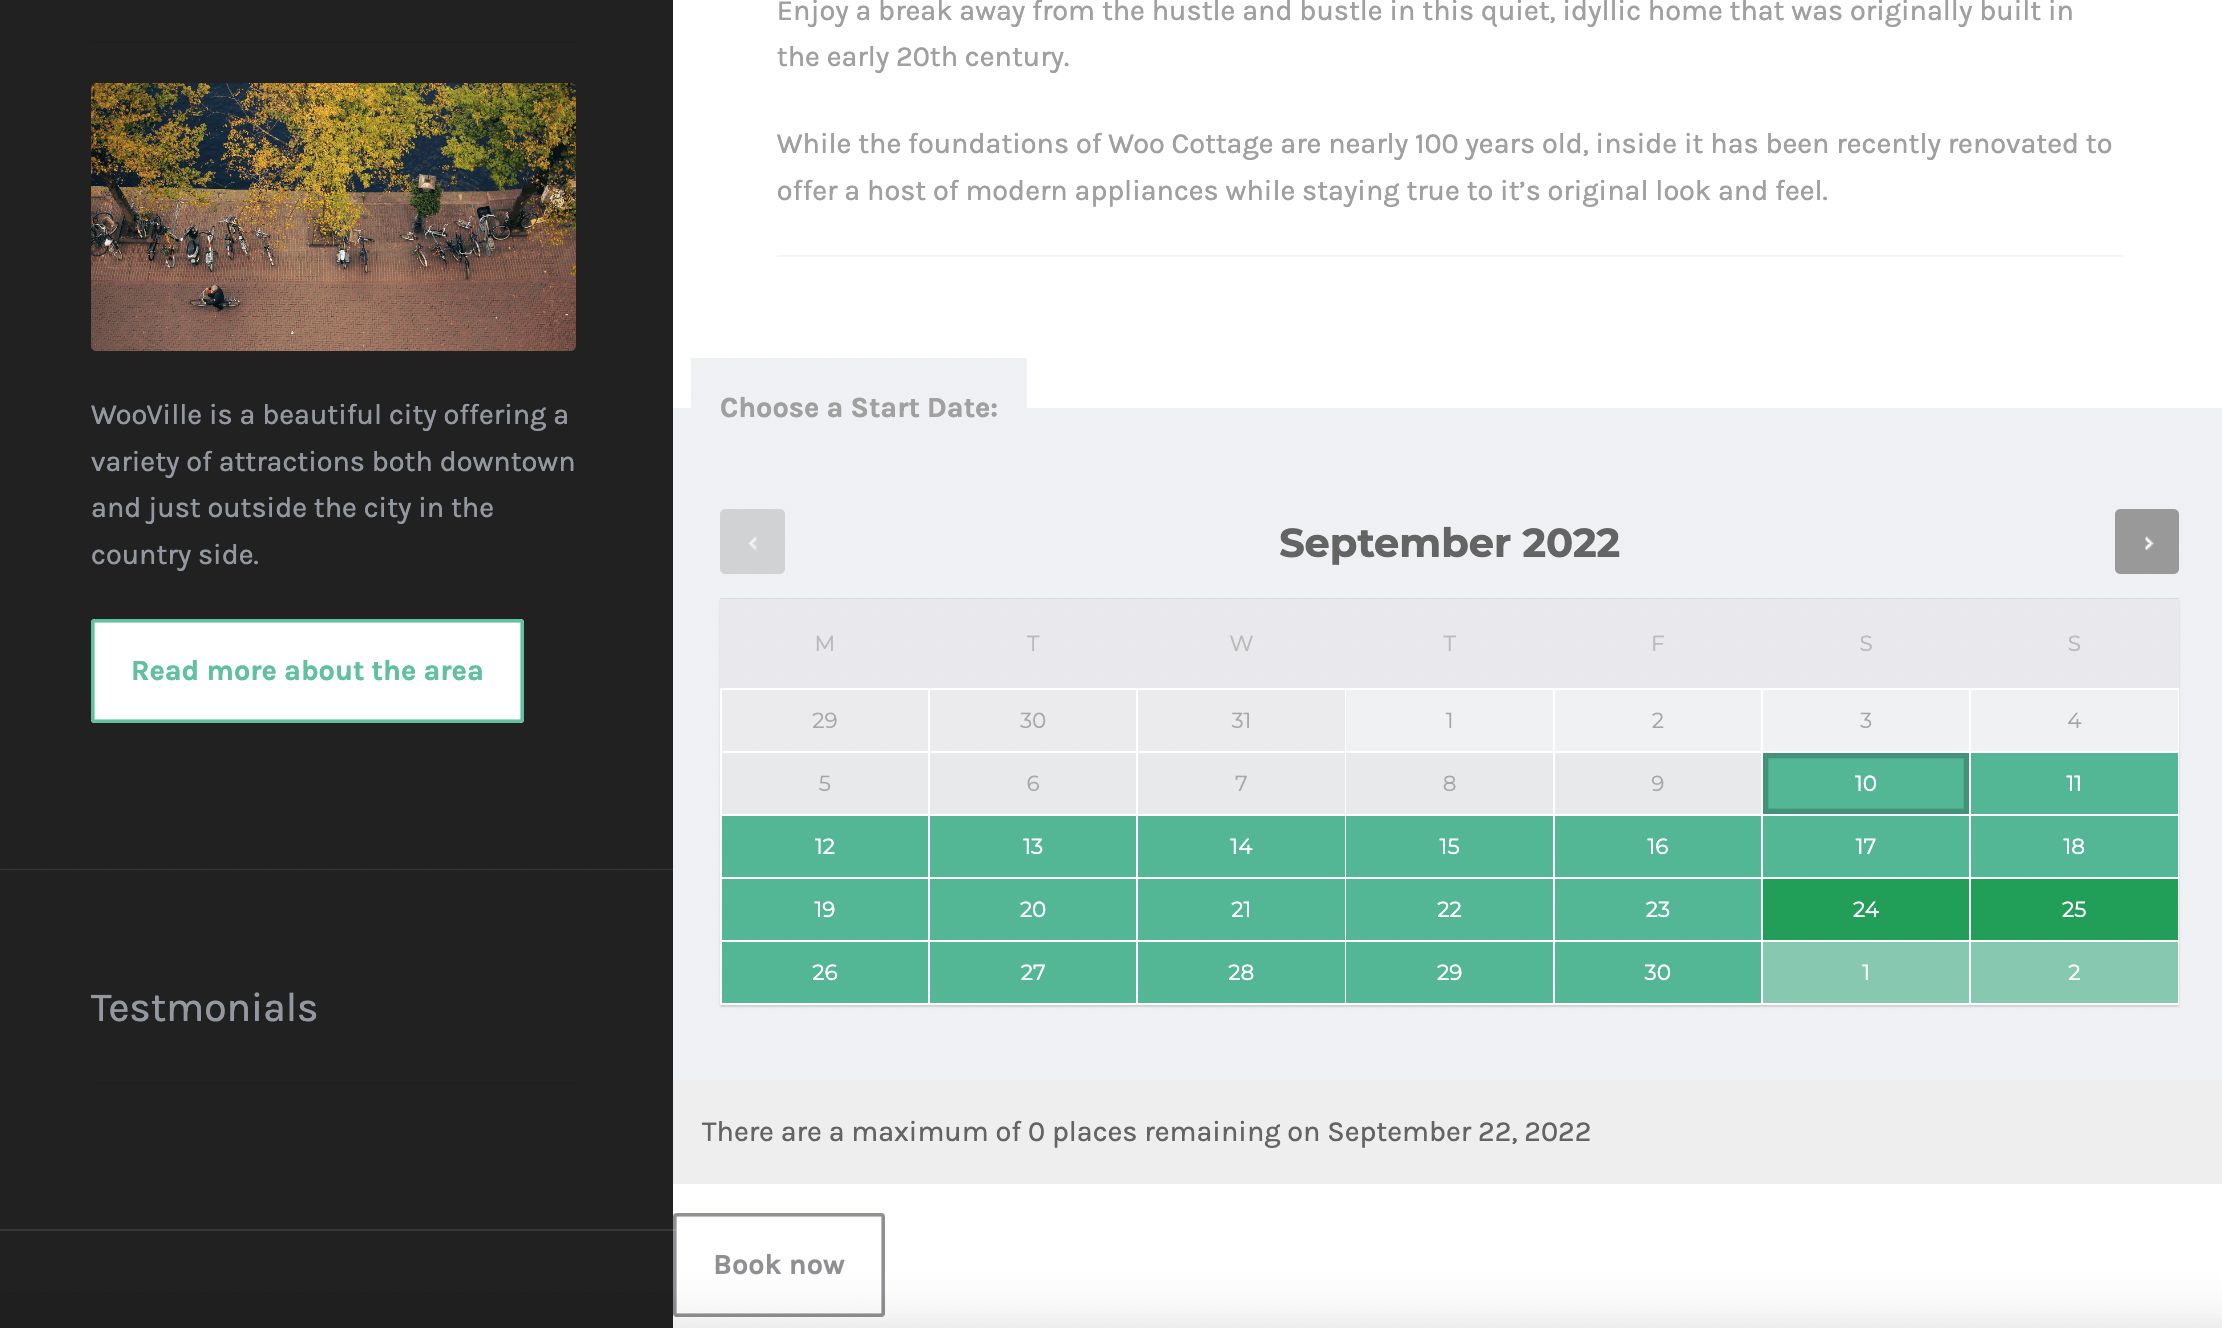Choose September 24 as start date
The height and width of the screenshot is (1328, 2222).
[x=1865, y=909]
